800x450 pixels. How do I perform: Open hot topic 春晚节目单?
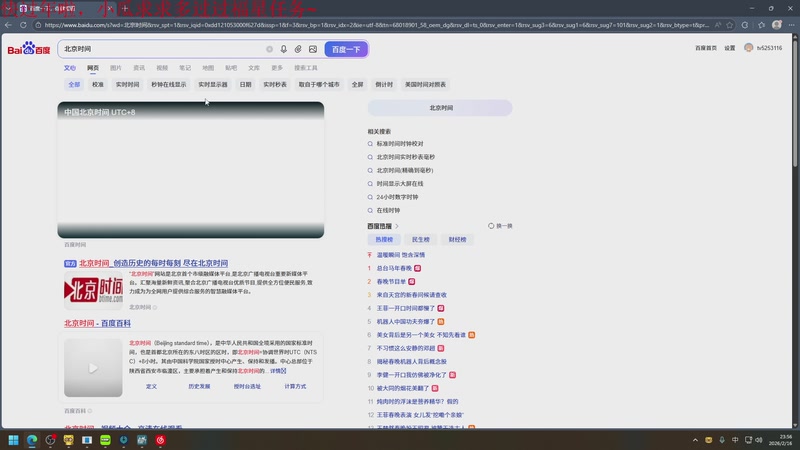[x=391, y=282]
